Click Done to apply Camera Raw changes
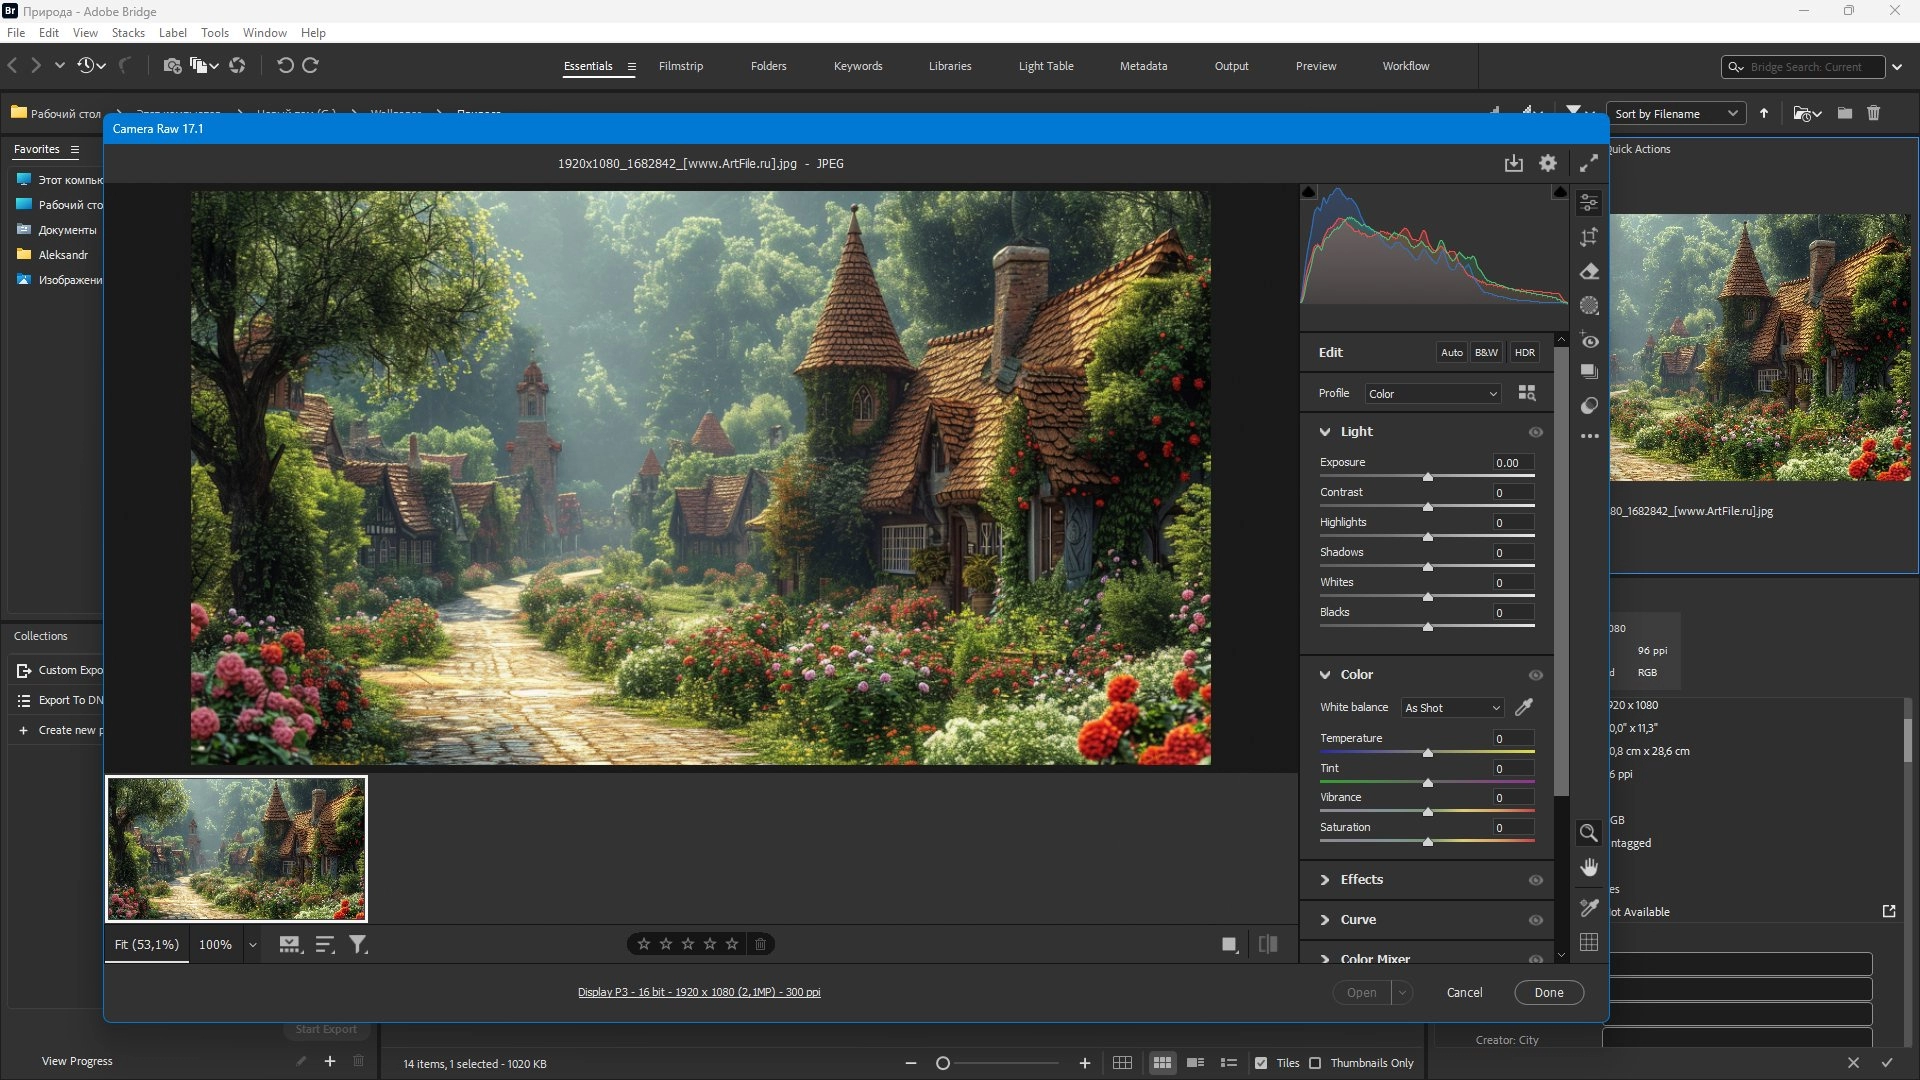 tap(1549, 993)
